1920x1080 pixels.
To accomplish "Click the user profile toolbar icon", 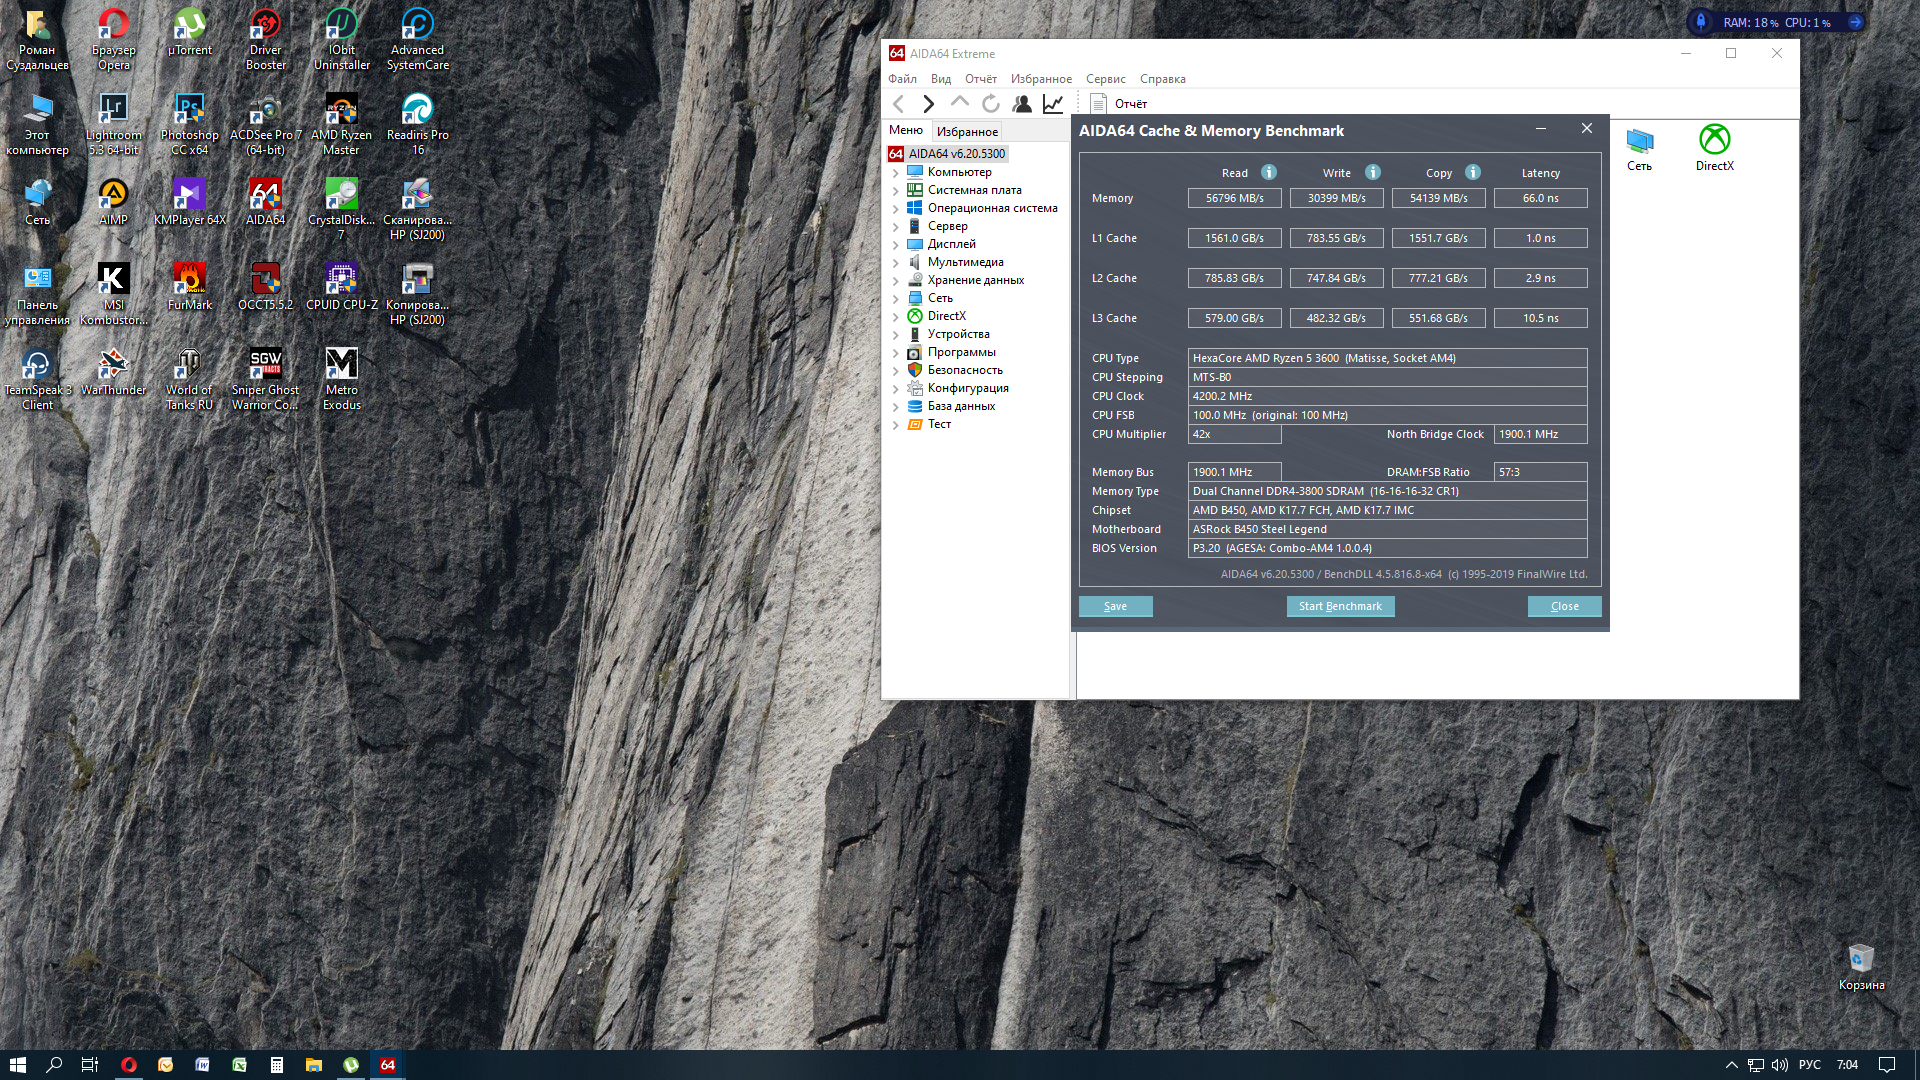I will click(1021, 104).
